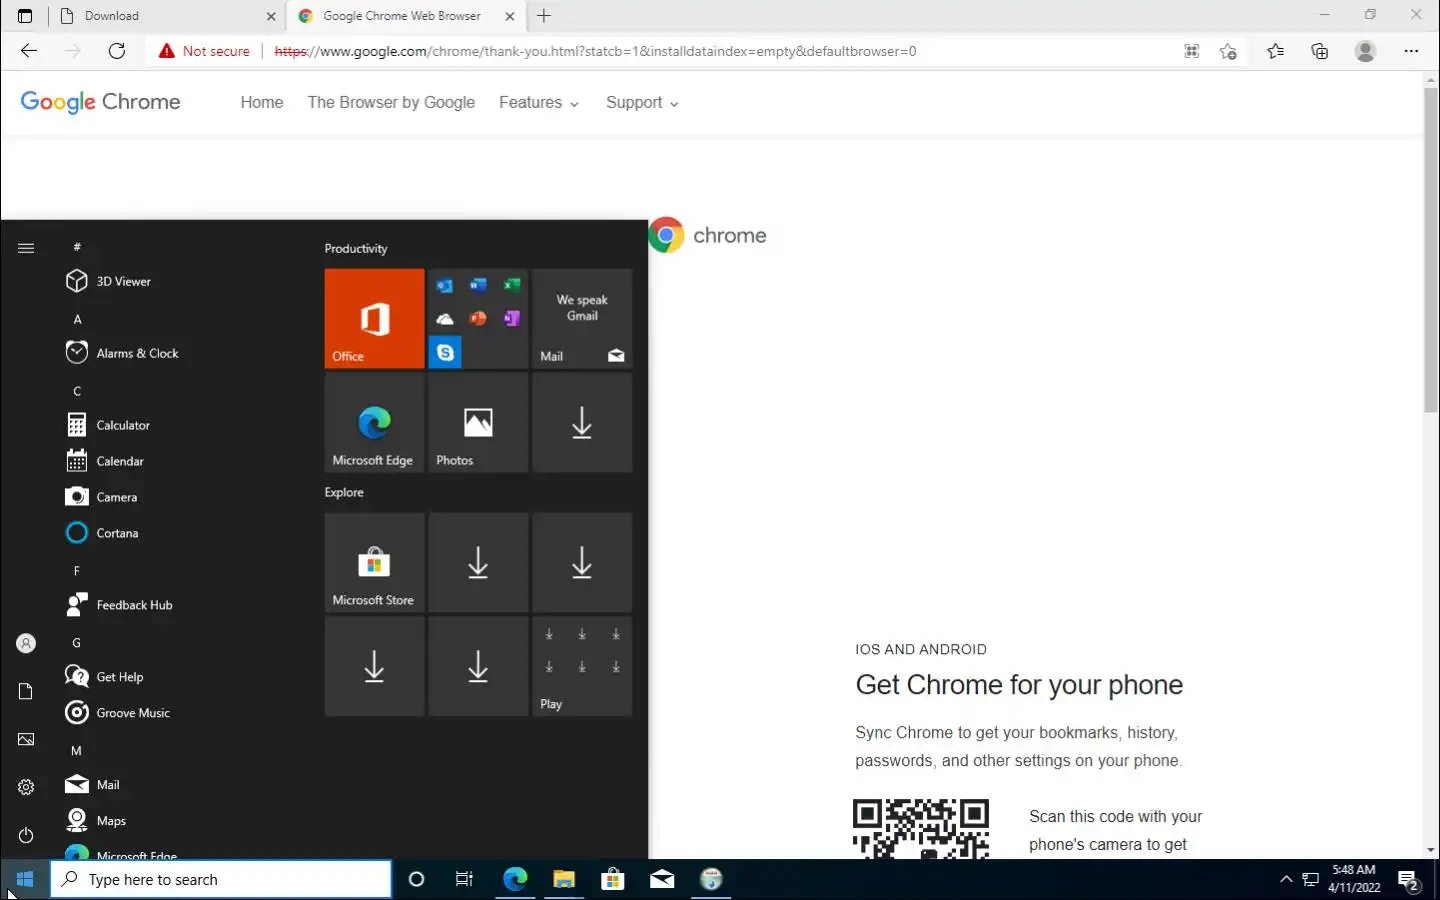This screenshot has width=1440, height=900.
Task: Jump to letter A section header
Action: 77,320
